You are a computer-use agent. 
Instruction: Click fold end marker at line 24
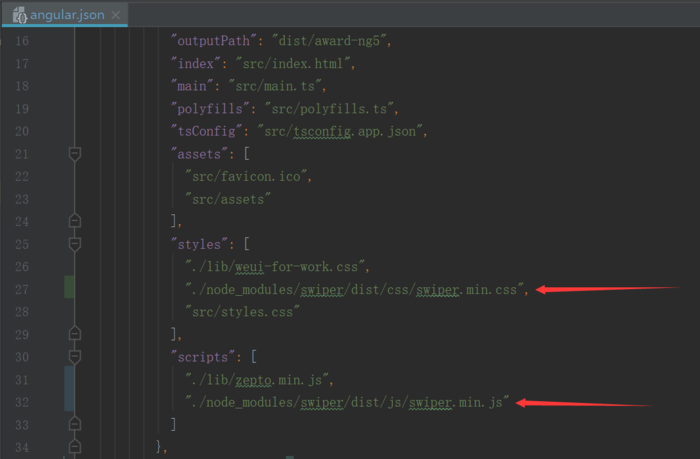(x=75, y=221)
